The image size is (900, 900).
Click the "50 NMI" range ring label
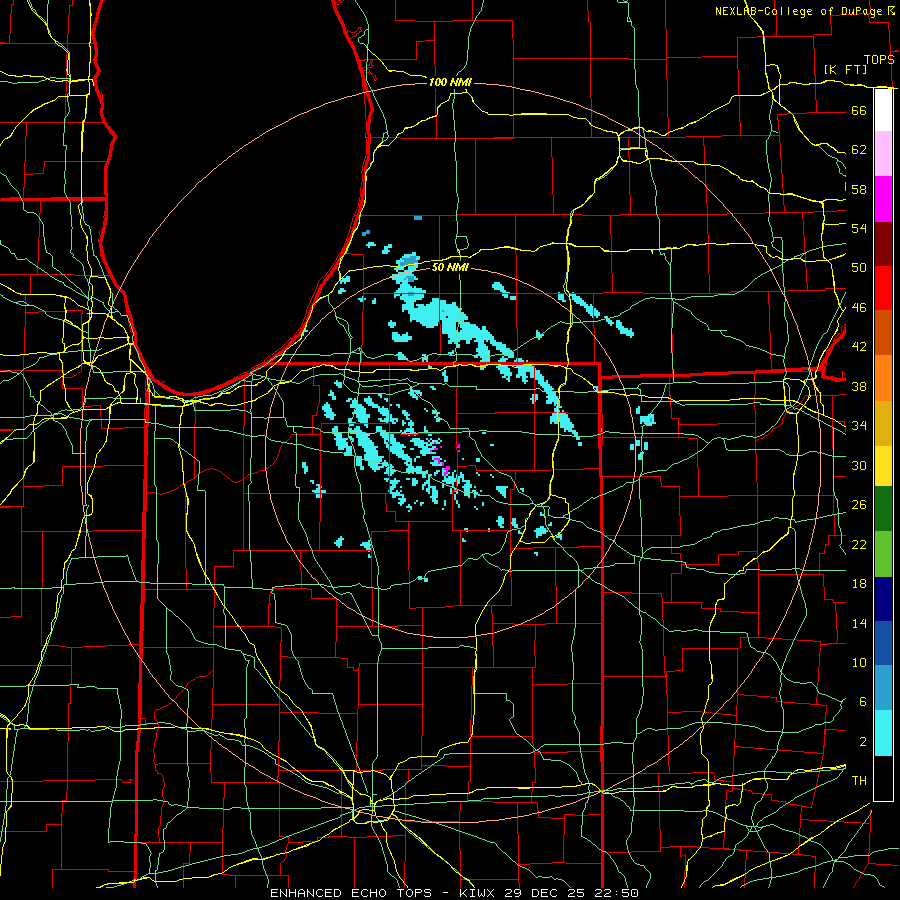coord(450,267)
